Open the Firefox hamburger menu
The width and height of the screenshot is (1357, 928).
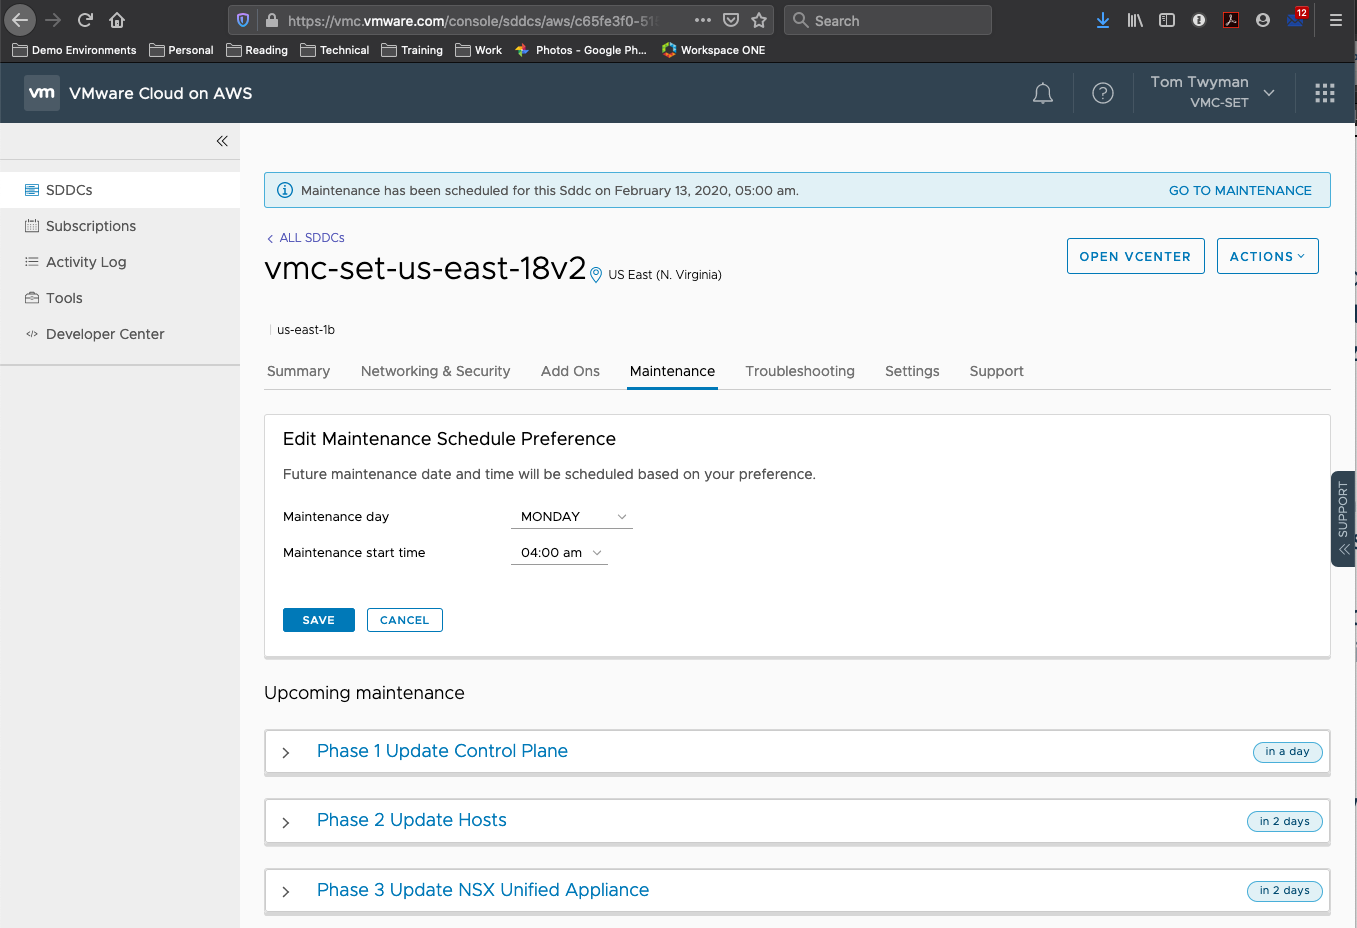1335,20
